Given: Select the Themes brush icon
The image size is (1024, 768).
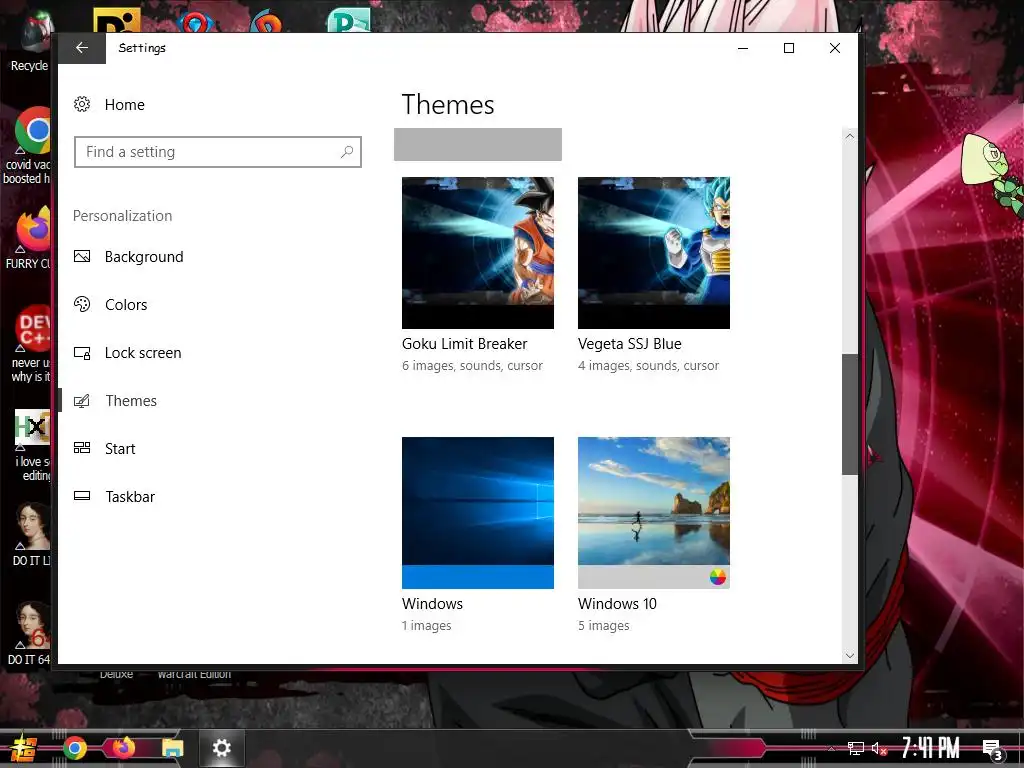Looking at the screenshot, I should point(82,401).
